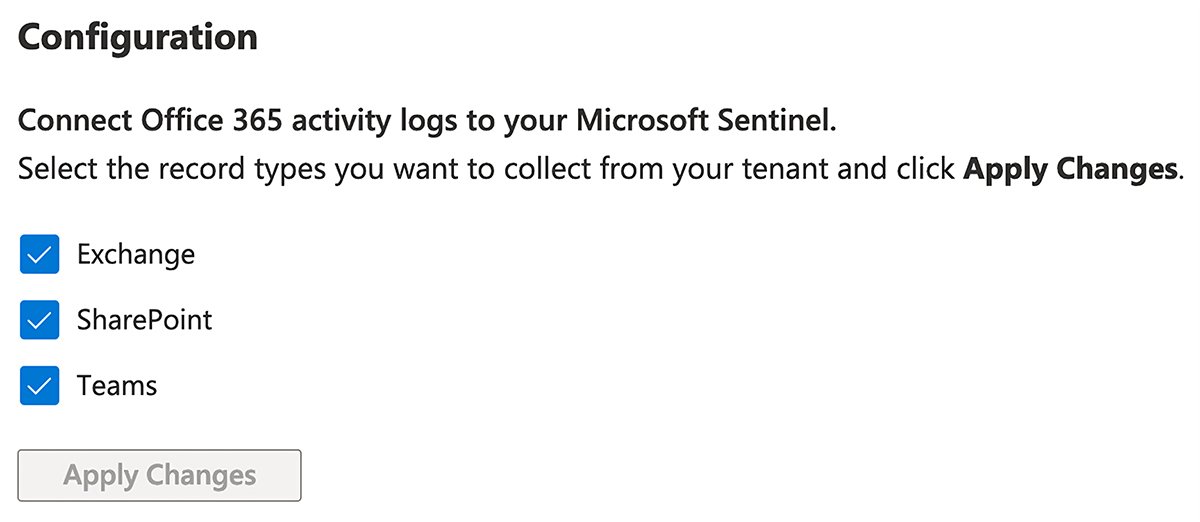
Task: Click the SharePoint label text
Action: [x=145, y=321]
